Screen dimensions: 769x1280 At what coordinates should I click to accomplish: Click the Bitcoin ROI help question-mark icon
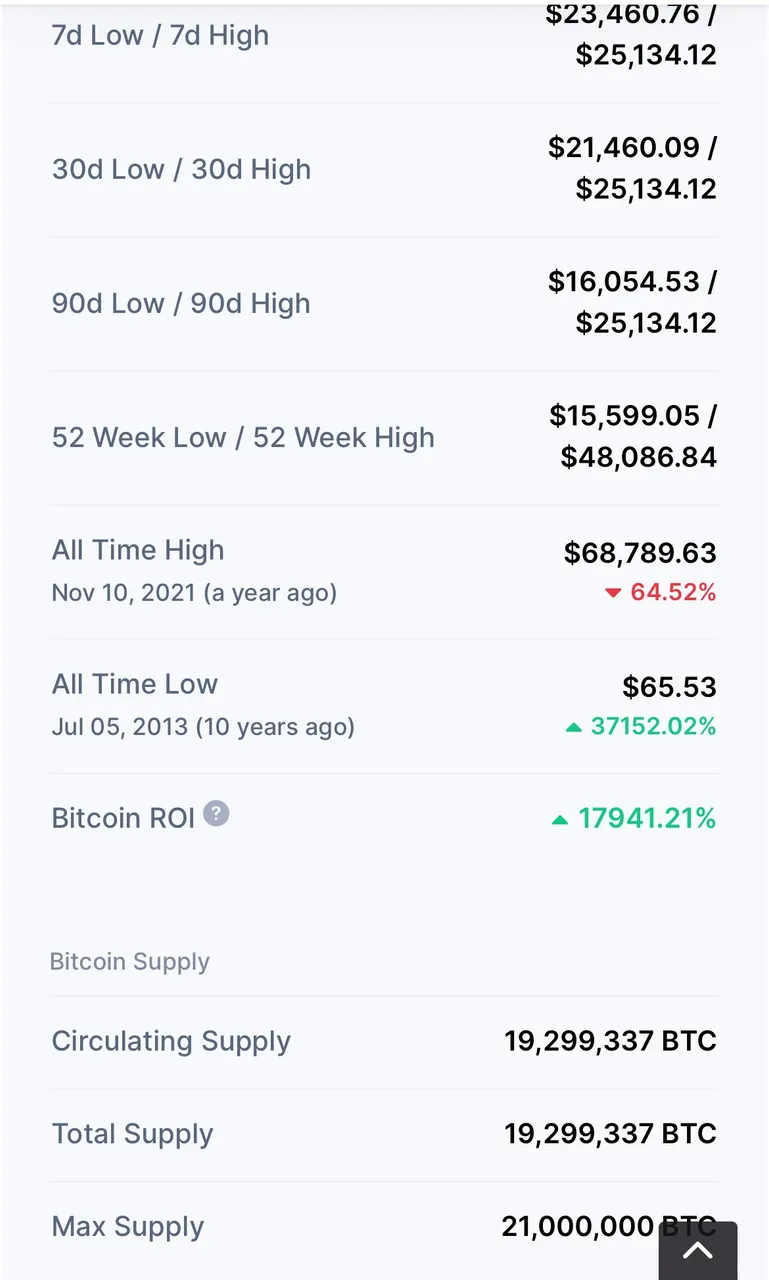coord(216,814)
